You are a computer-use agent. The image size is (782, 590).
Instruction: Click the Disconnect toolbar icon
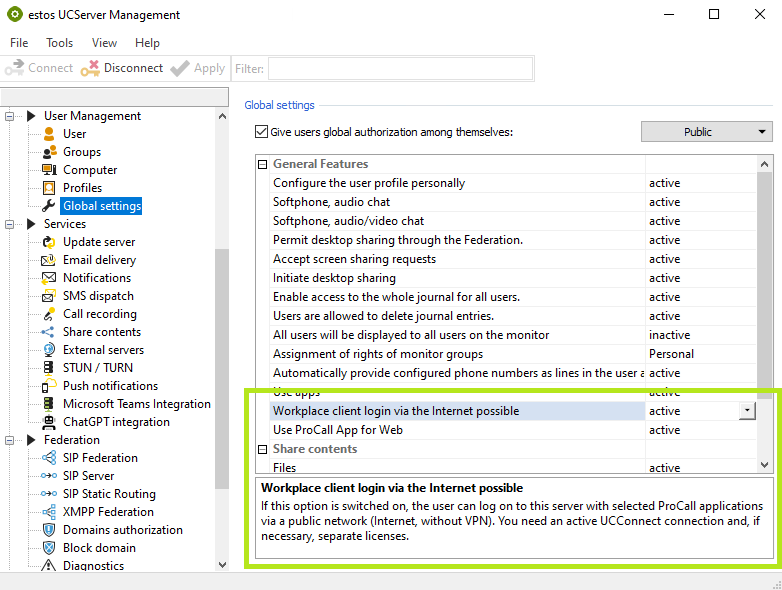point(90,68)
